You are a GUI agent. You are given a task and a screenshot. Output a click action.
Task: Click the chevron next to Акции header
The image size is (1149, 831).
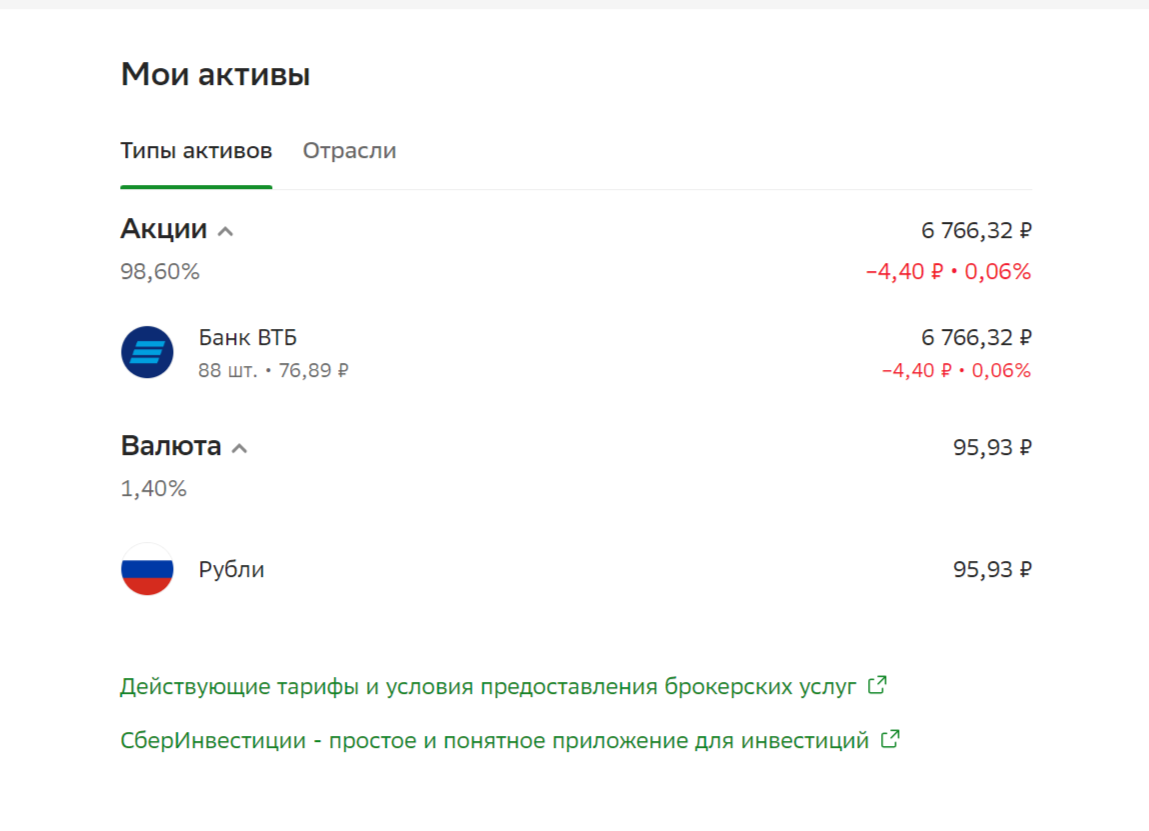coord(225,229)
